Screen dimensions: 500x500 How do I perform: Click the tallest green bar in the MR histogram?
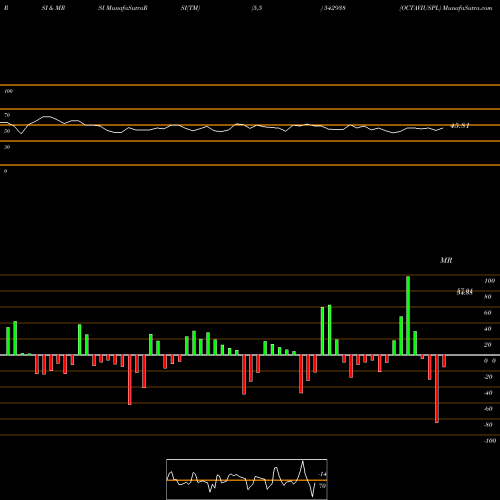point(408,315)
